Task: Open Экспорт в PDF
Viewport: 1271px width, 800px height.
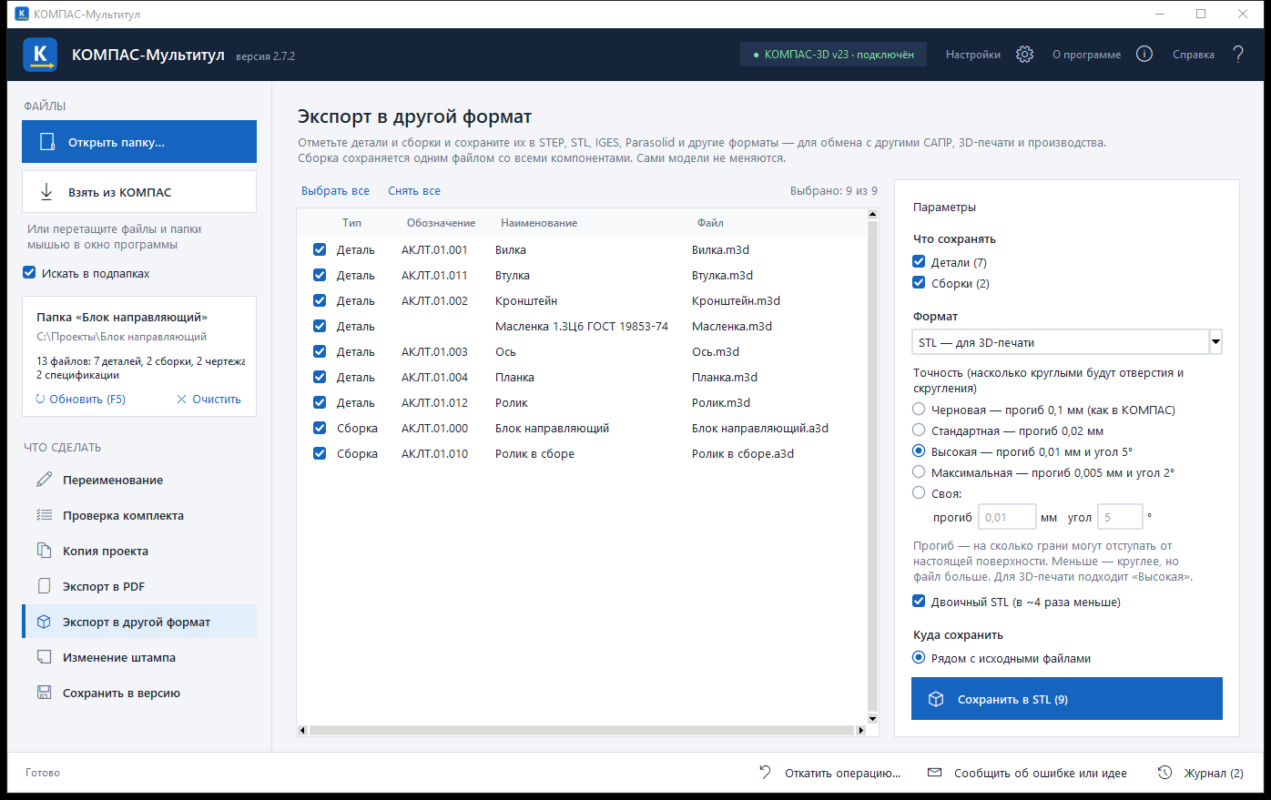Action: 139,587
